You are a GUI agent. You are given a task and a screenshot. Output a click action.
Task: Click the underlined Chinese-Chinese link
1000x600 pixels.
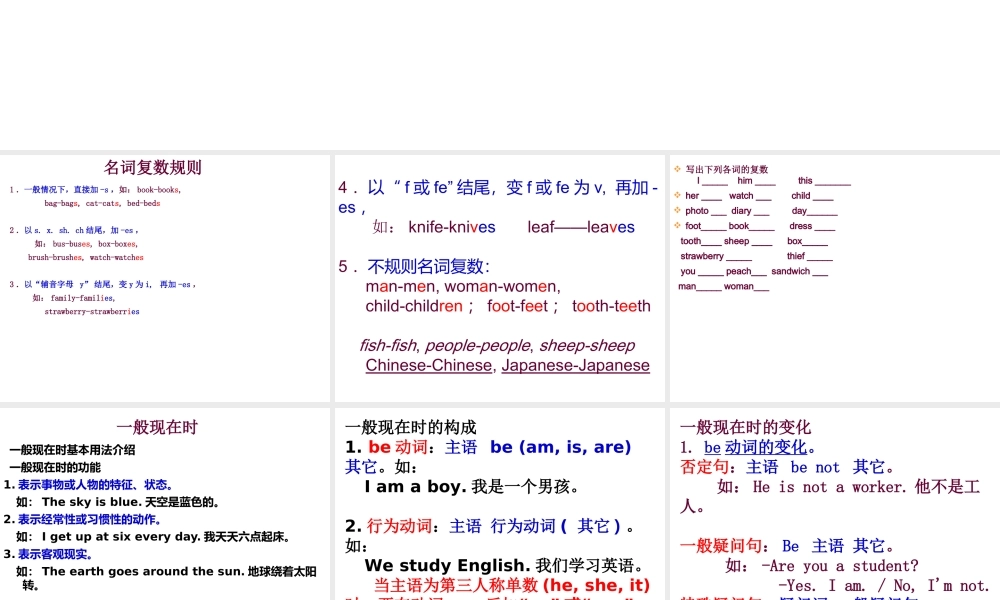point(429,365)
